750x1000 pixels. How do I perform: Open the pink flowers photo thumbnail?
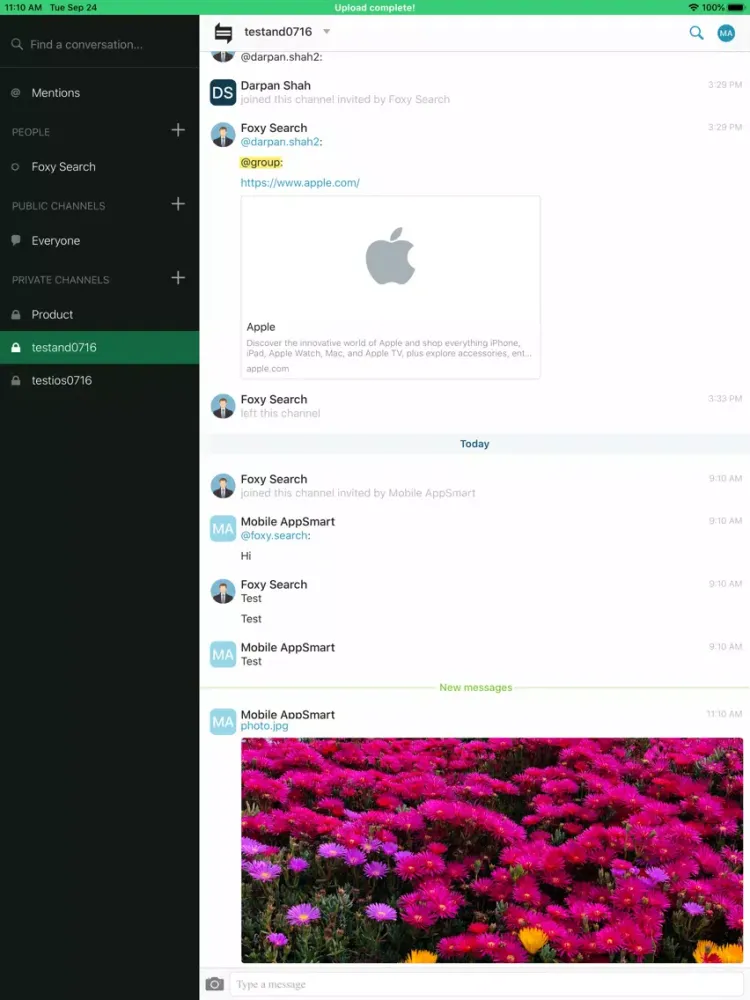tap(491, 850)
